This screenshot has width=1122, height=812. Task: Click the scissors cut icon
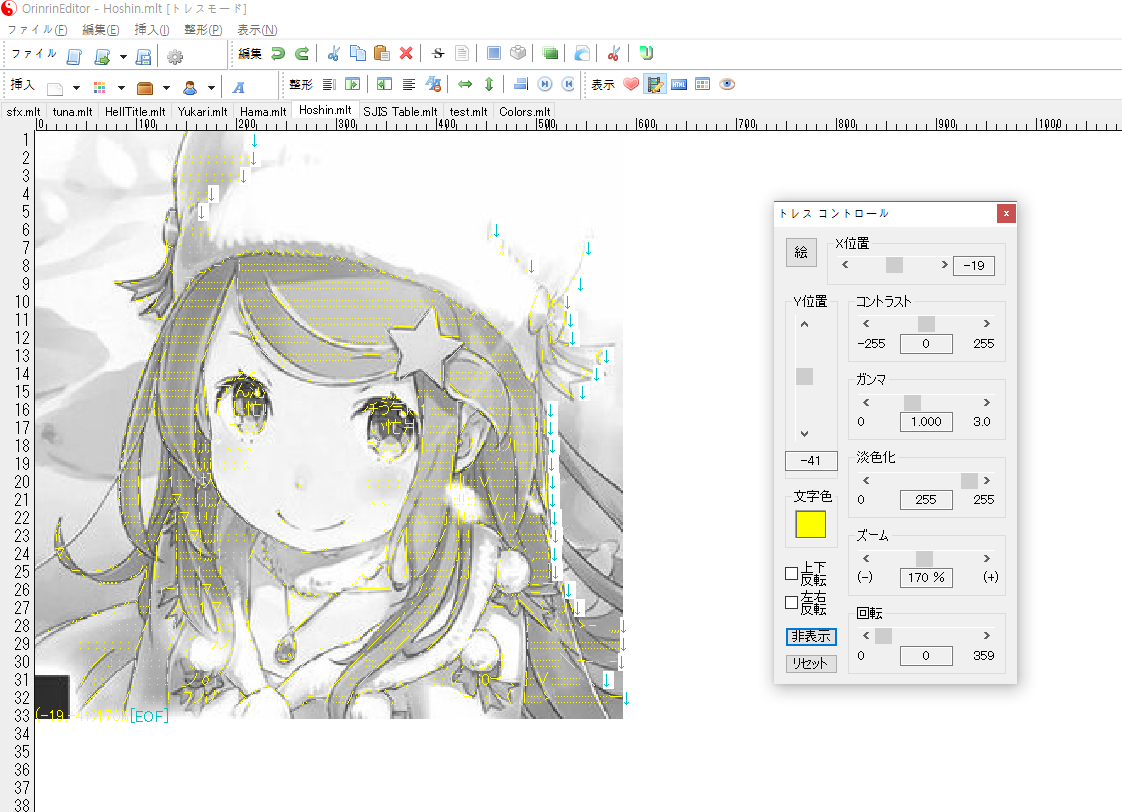(x=334, y=54)
